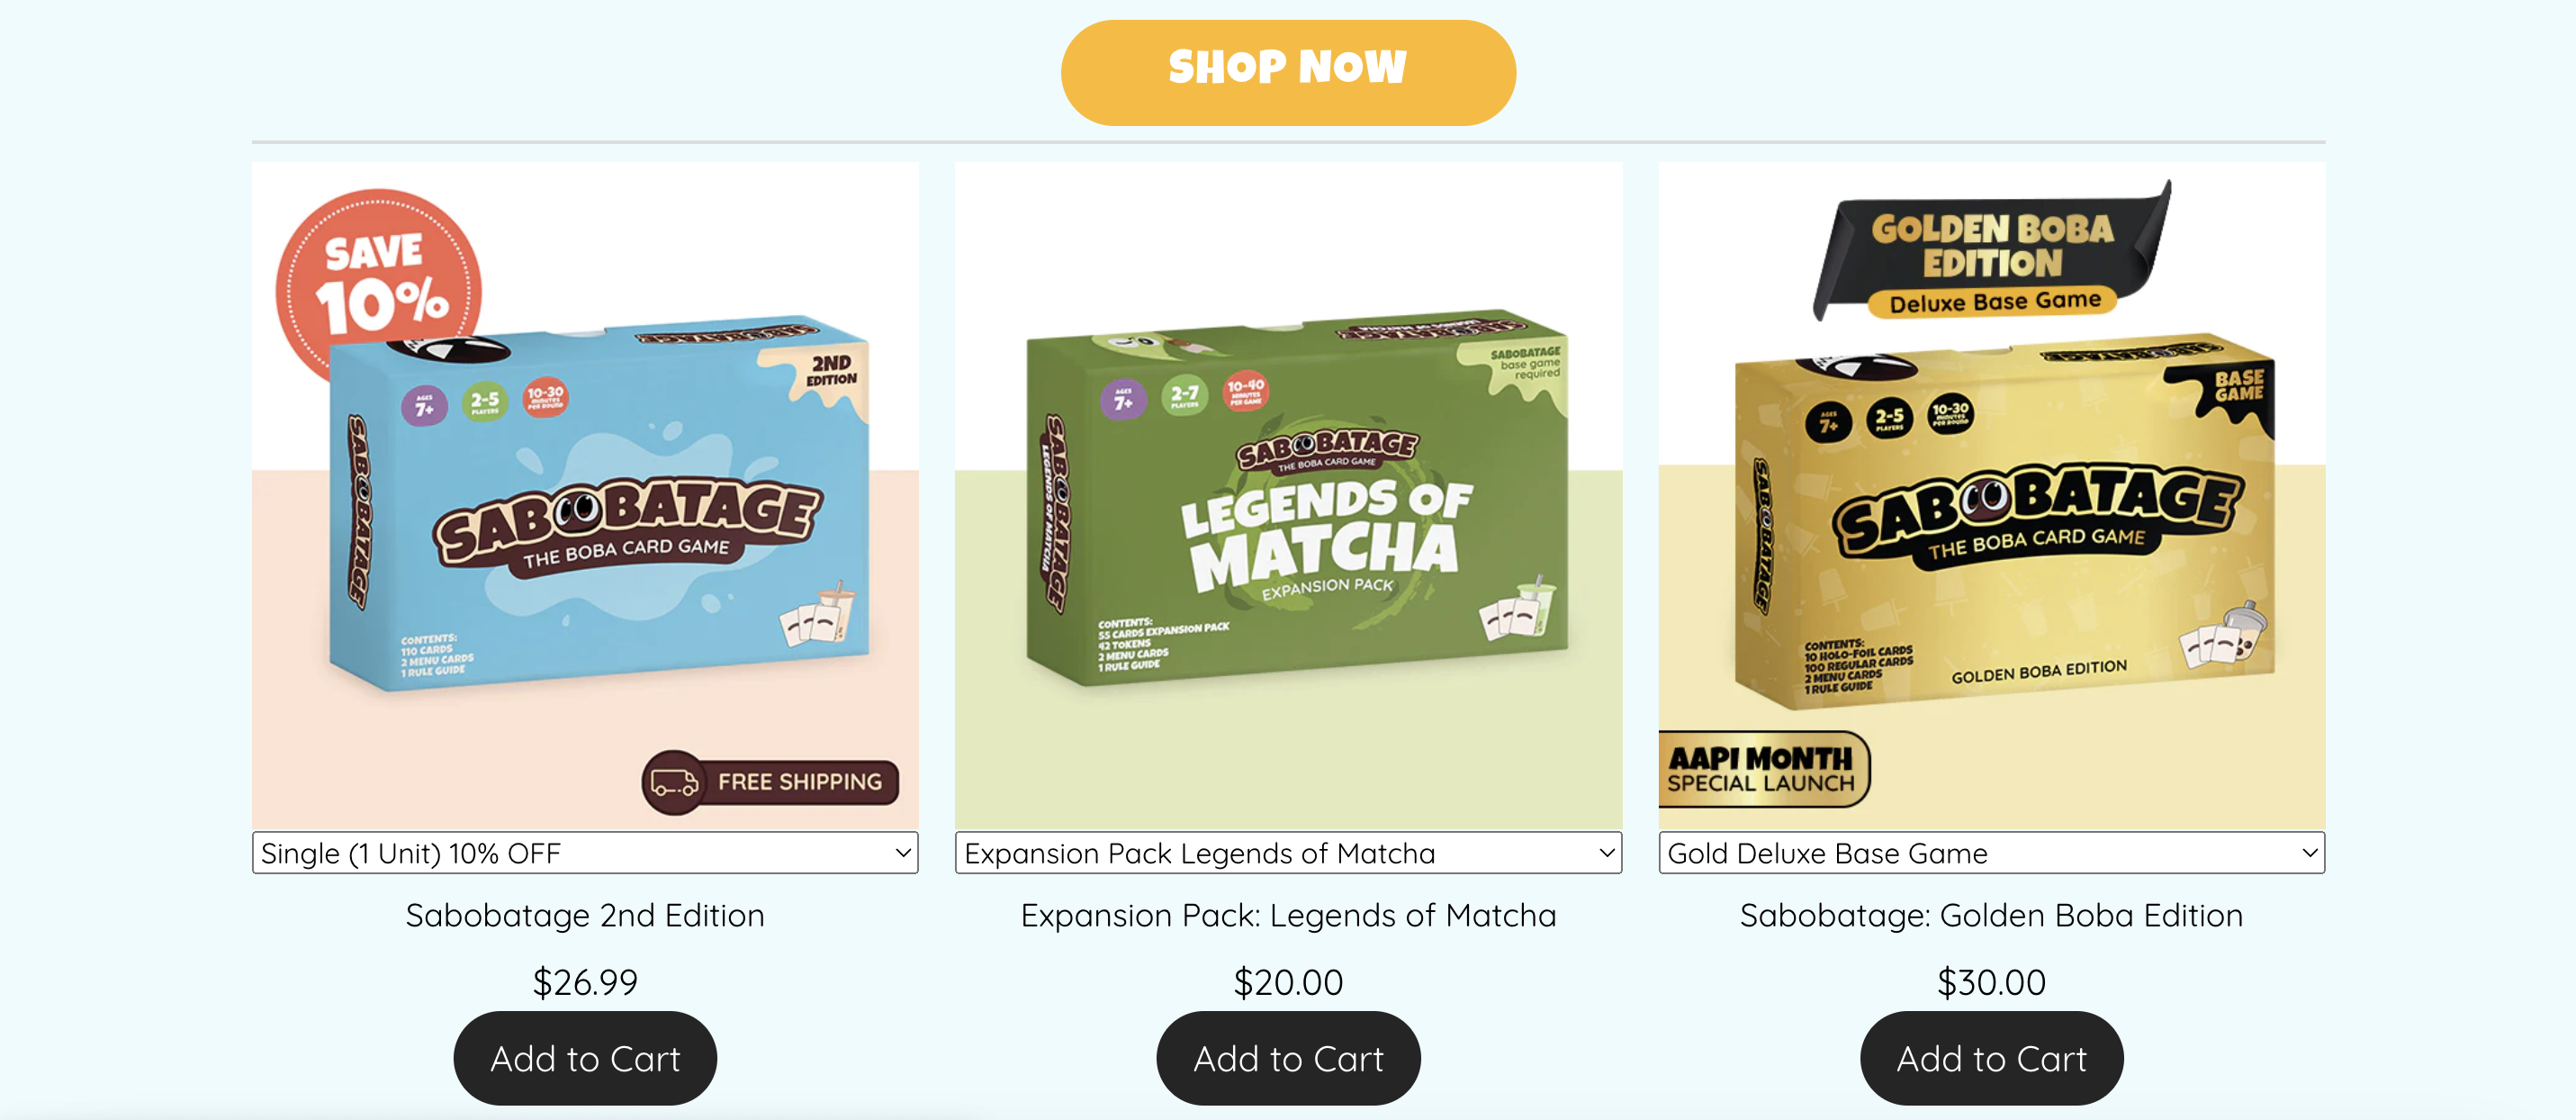Click the Sabobatage 2nd Edition title
Viewport: 2576px width, 1120px height.
click(x=585, y=915)
